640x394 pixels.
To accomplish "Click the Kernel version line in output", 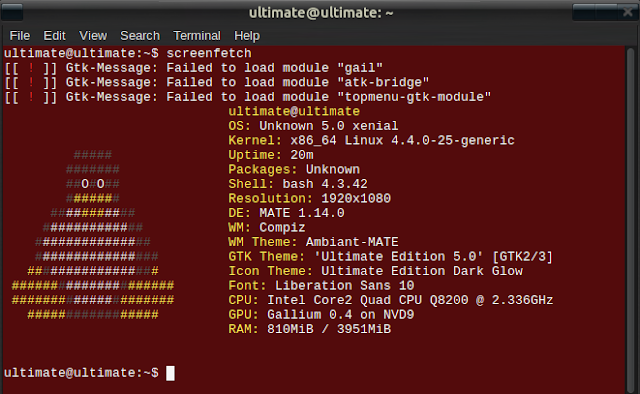I will coord(371,140).
